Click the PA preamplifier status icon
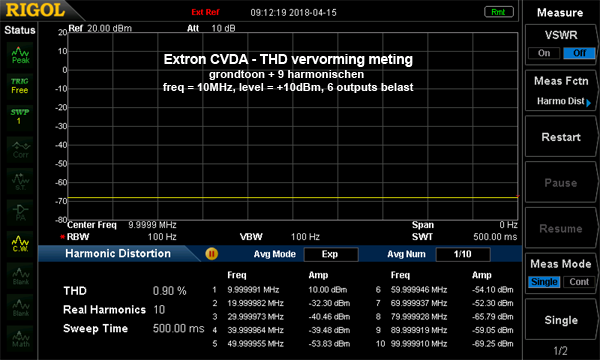This screenshot has width=600, height=360. click(20, 213)
